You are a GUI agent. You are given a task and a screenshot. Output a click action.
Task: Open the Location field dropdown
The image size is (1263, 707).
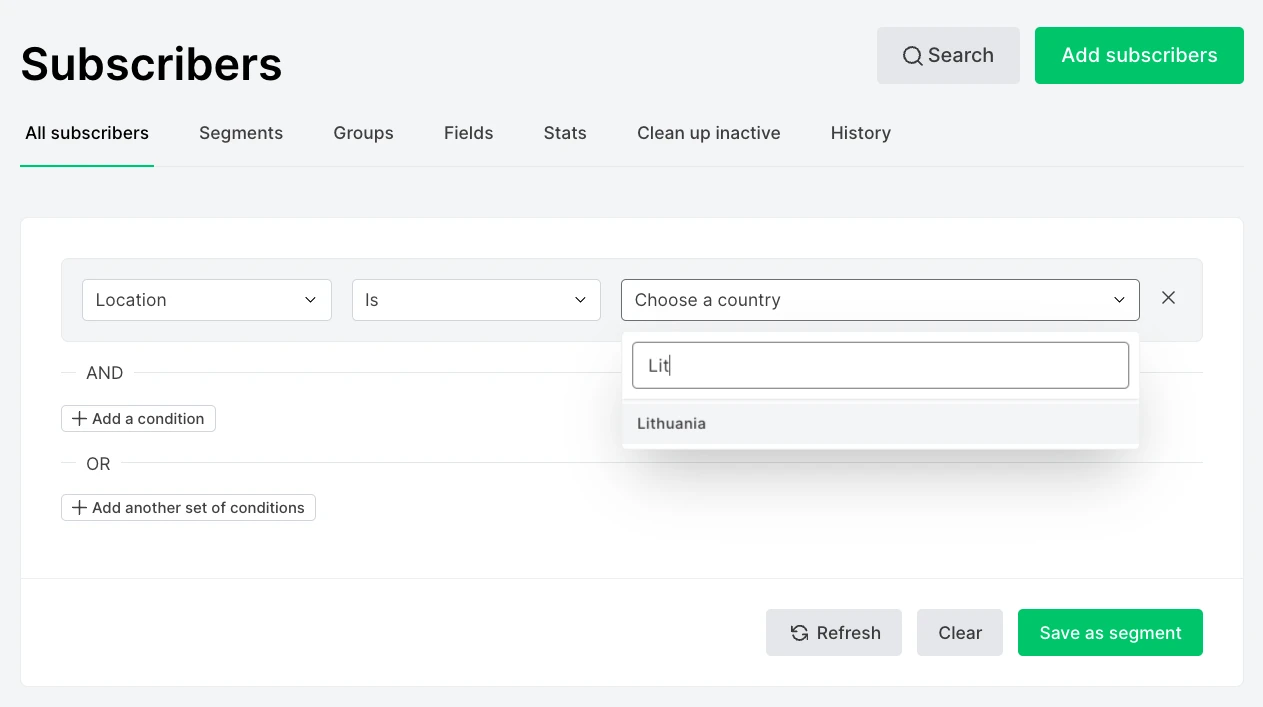click(x=206, y=300)
